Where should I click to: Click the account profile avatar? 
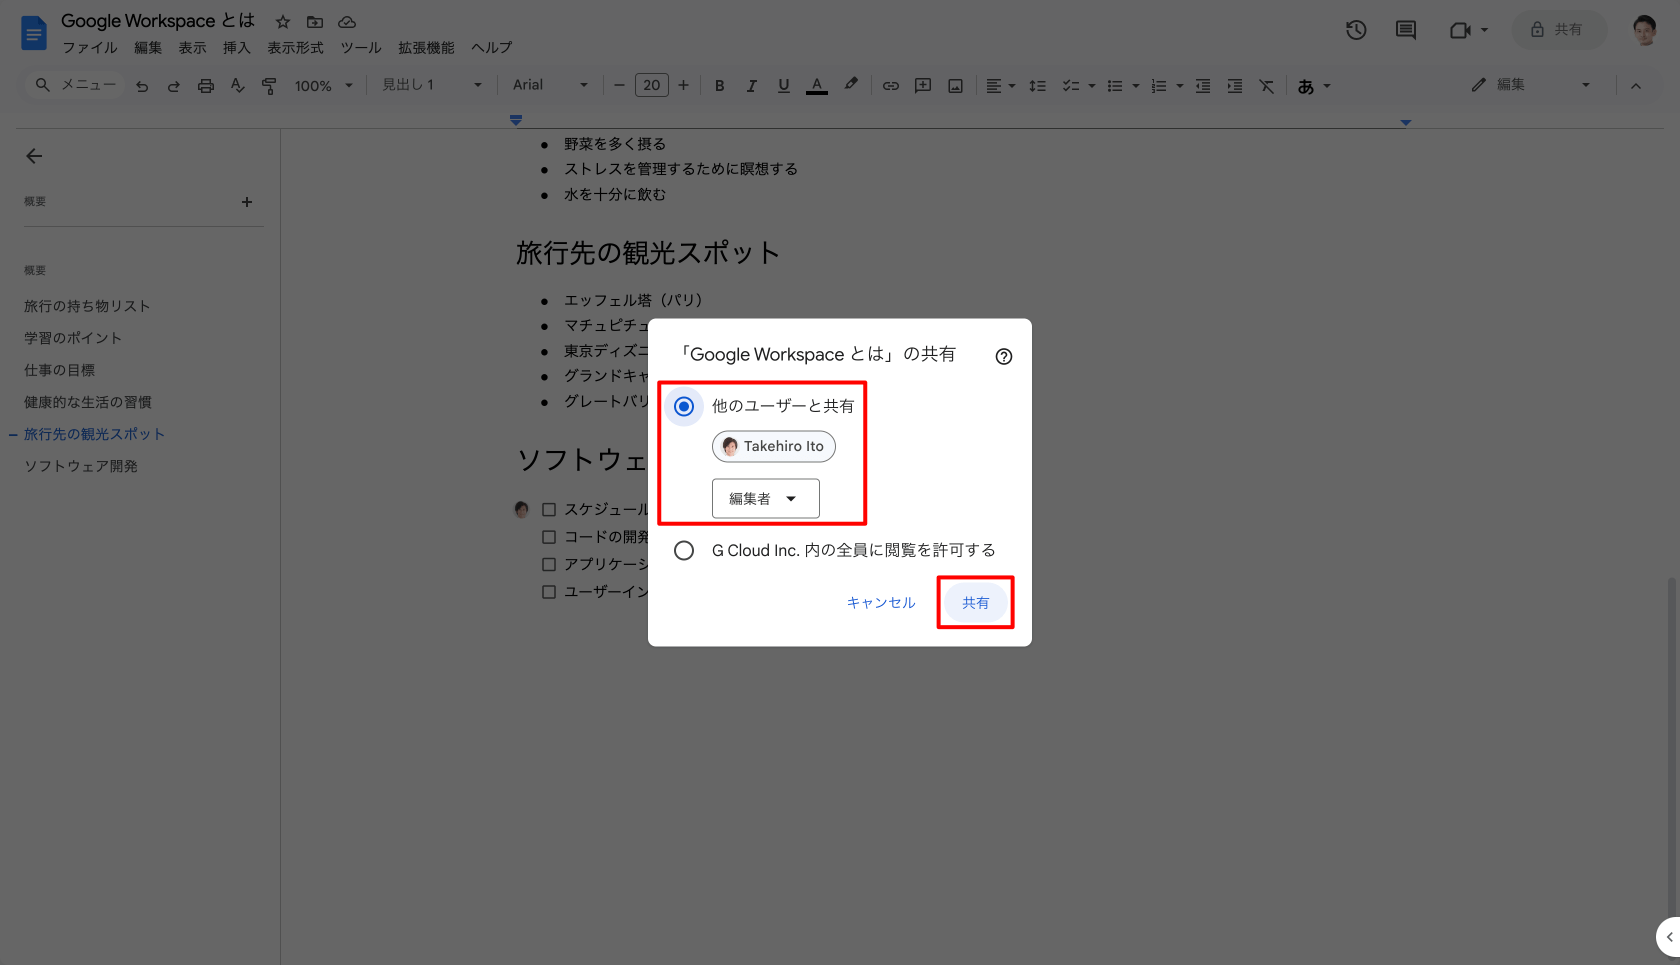[x=1645, y=30]
